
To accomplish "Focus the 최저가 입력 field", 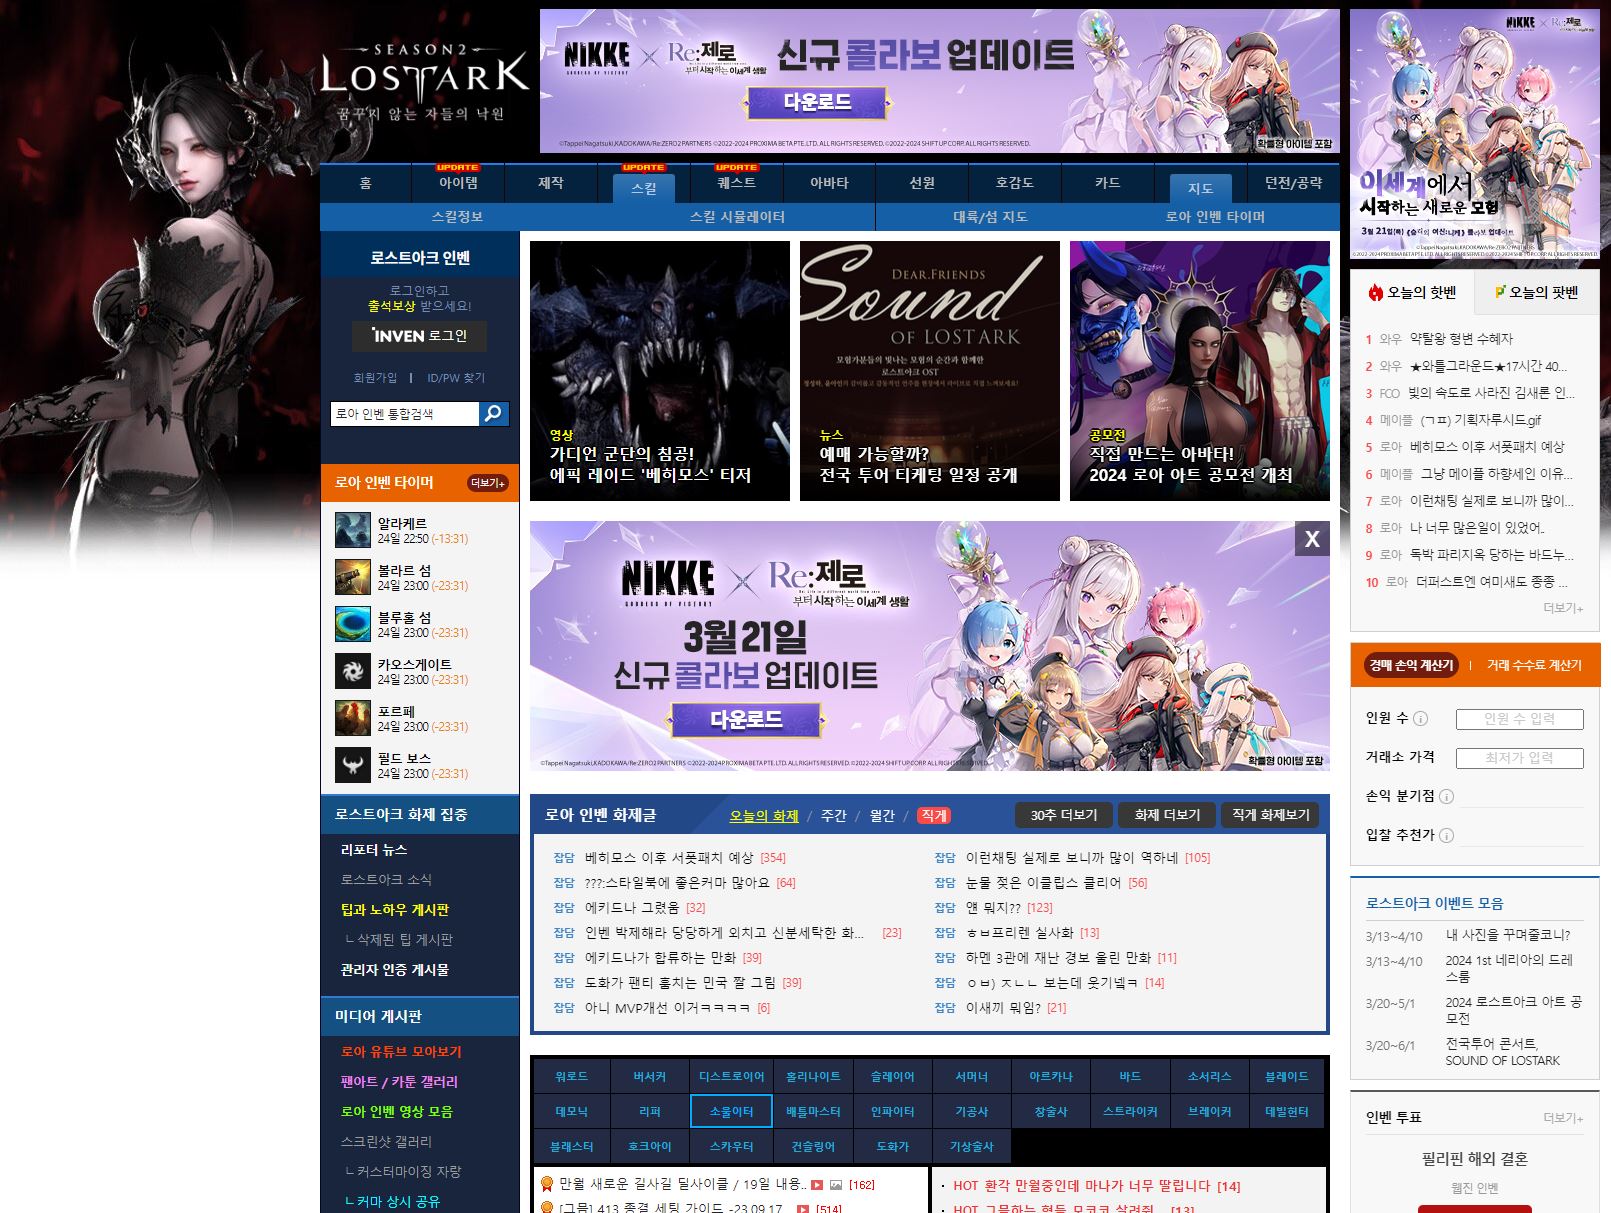I will (1519, 758).
